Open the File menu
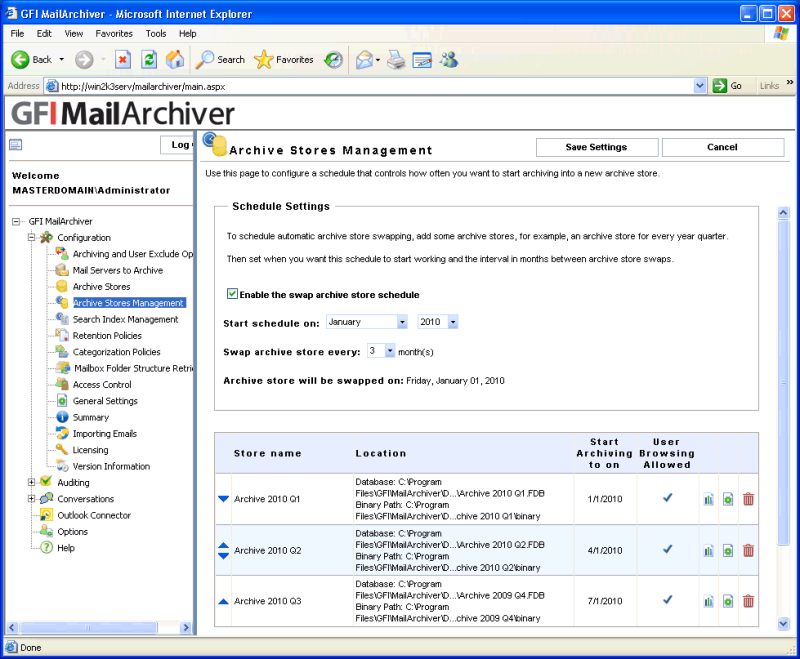 (x=17, y=34)
